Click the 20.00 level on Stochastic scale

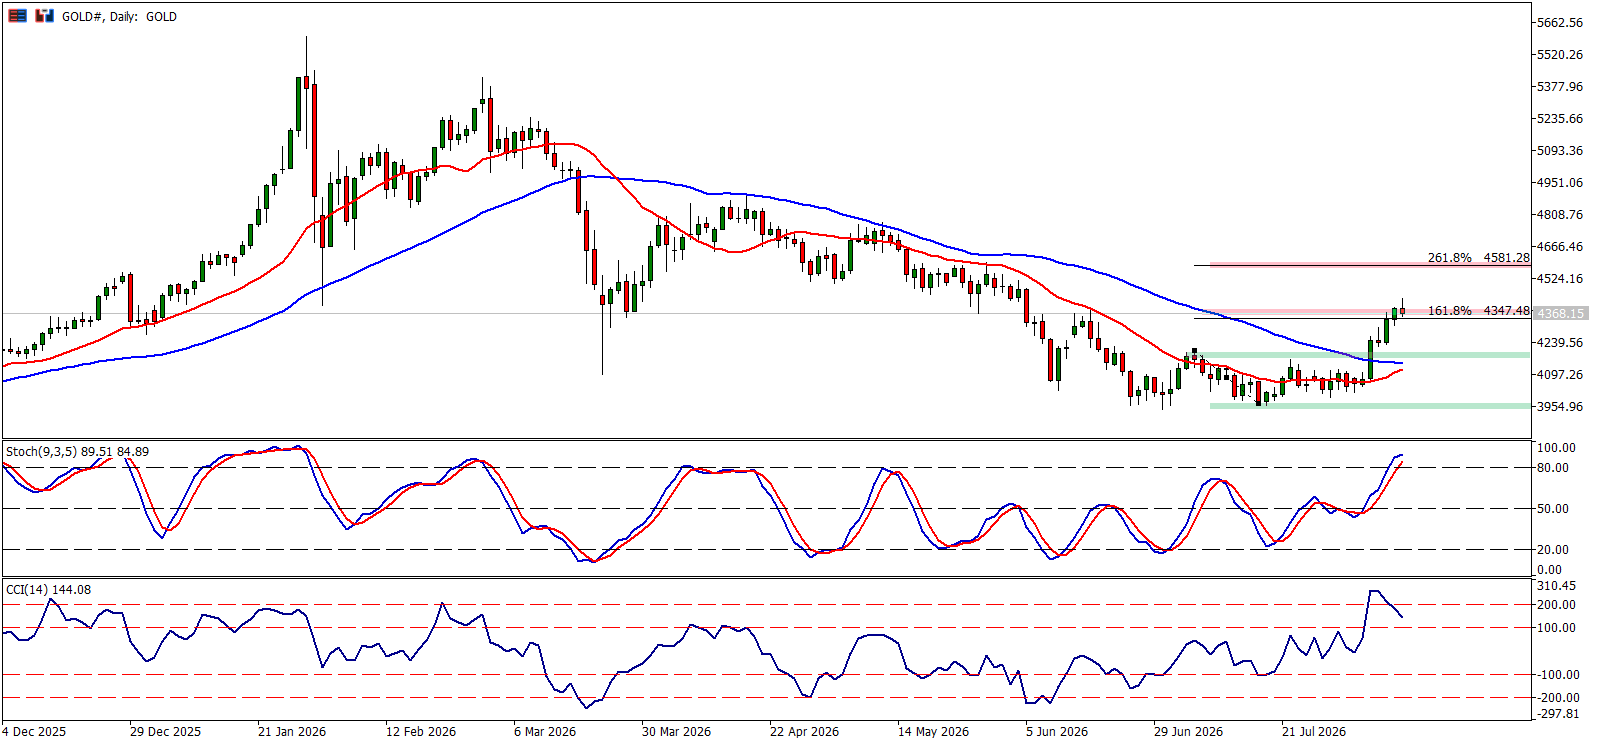click(1553, 550)
